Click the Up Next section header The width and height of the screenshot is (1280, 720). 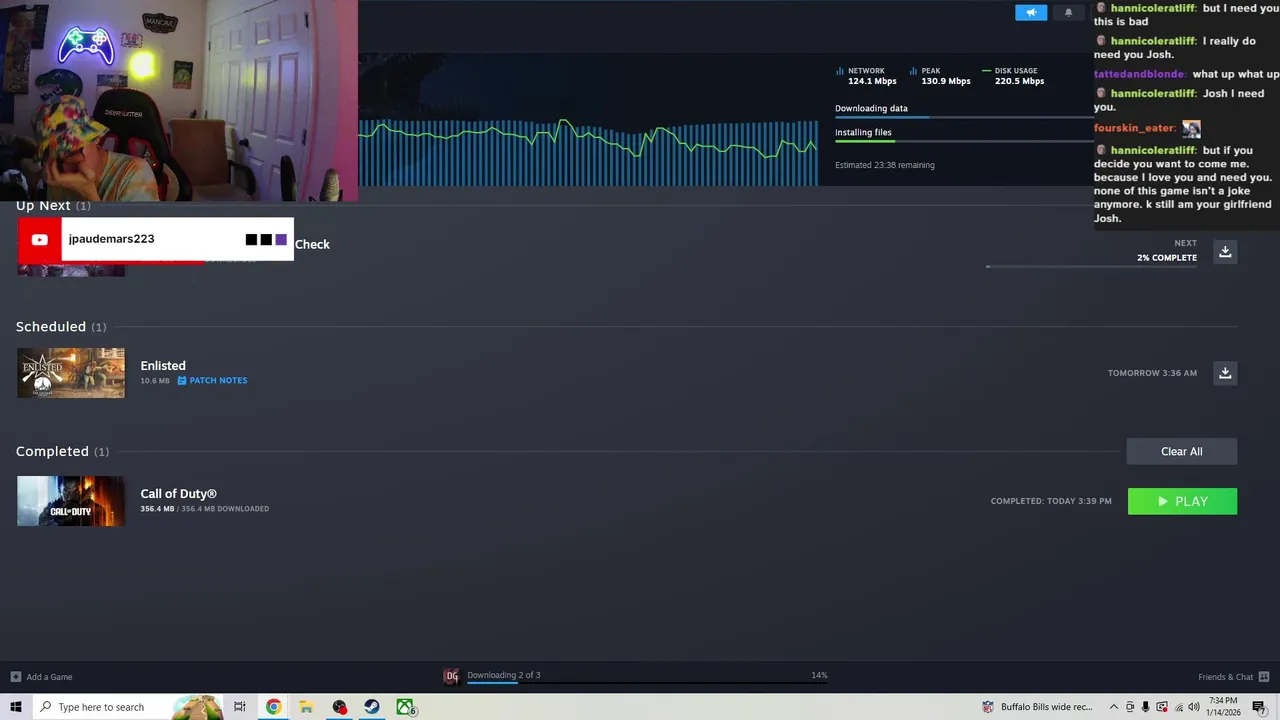pyautogui.click(x=53, y=205)
